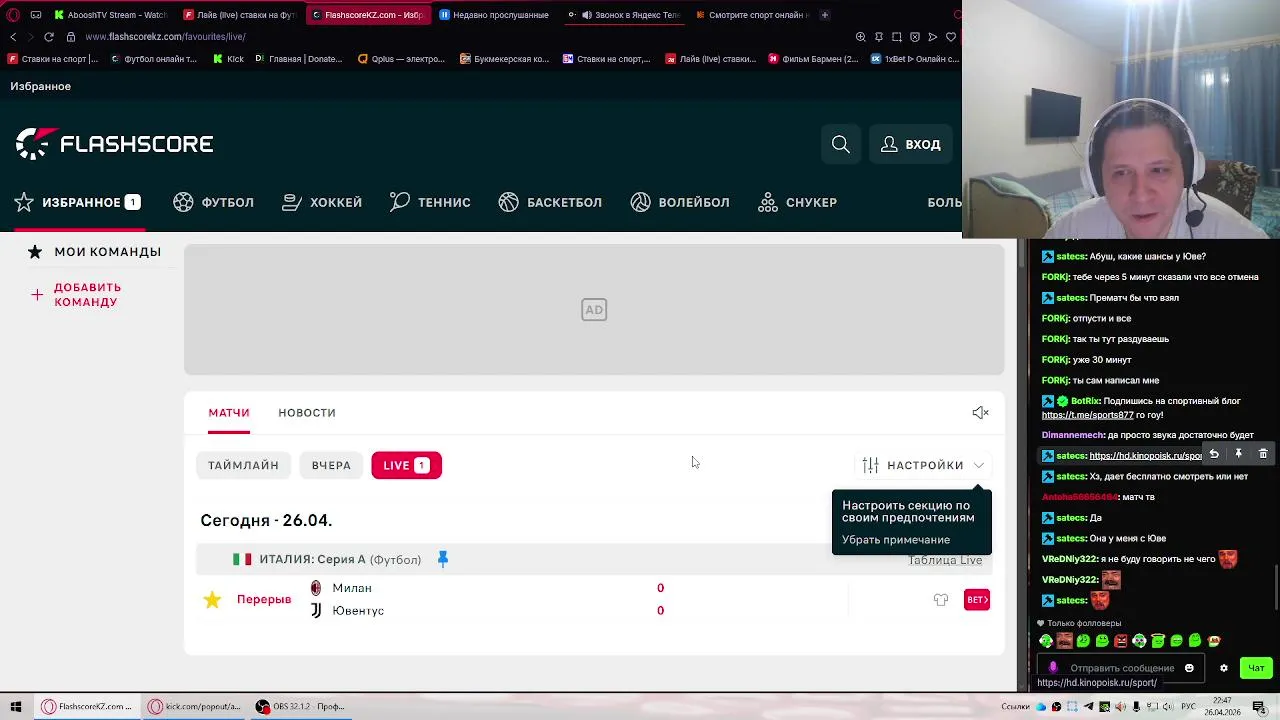The image size is (1280, 720).
Task: Click the pin icon on satecs message
Action: point(1238,454)
